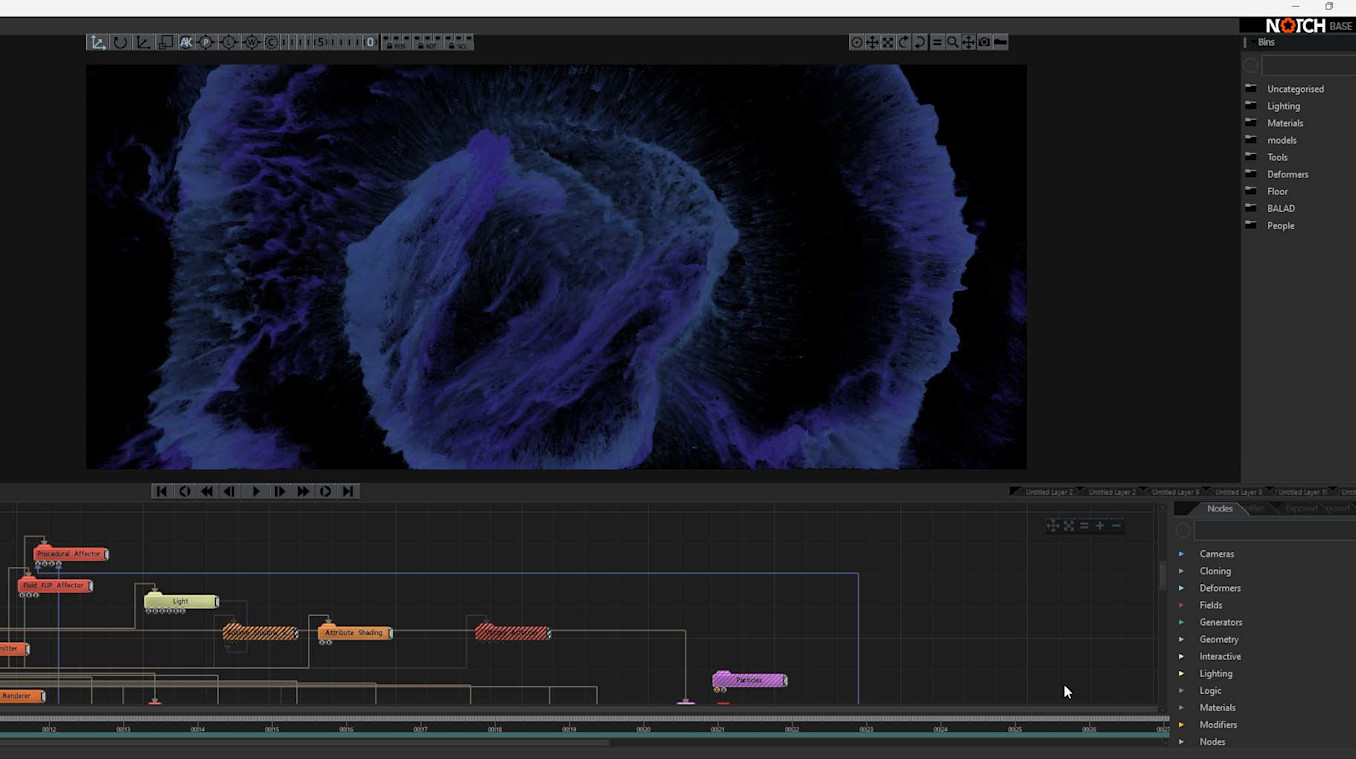Select the rotate tool in top toolbar
Viewport: 1356px width, 759px height.
pyautogui.click(x=120, y=42)
